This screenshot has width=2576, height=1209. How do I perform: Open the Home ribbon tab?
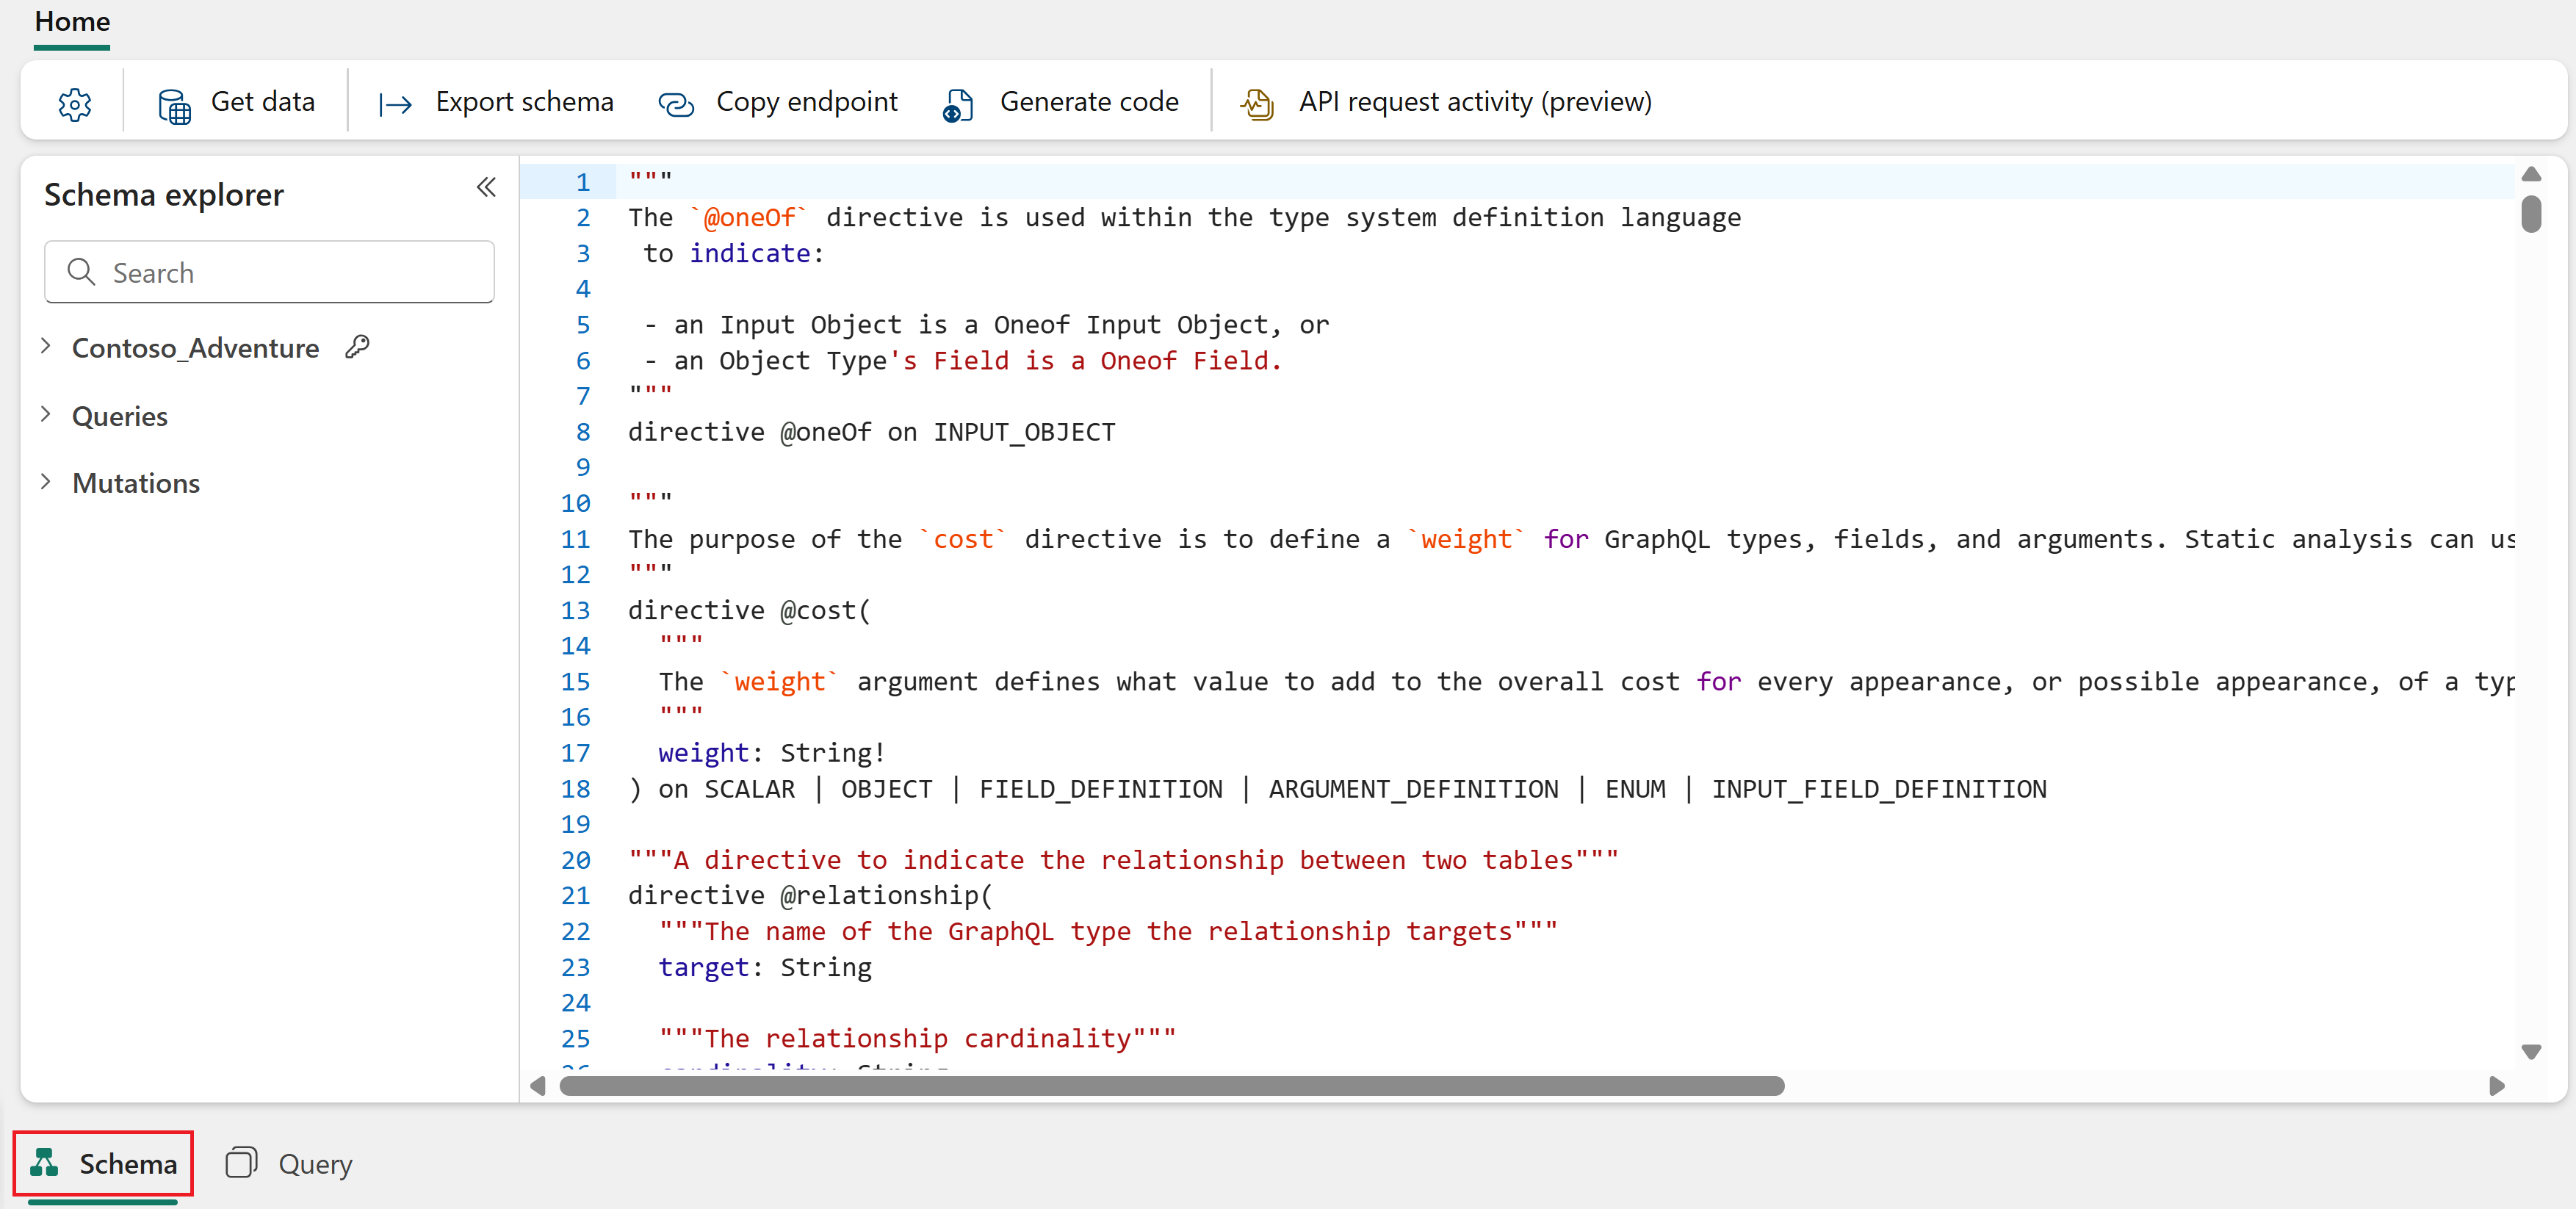pyautogui.click(x=72, y=22)
